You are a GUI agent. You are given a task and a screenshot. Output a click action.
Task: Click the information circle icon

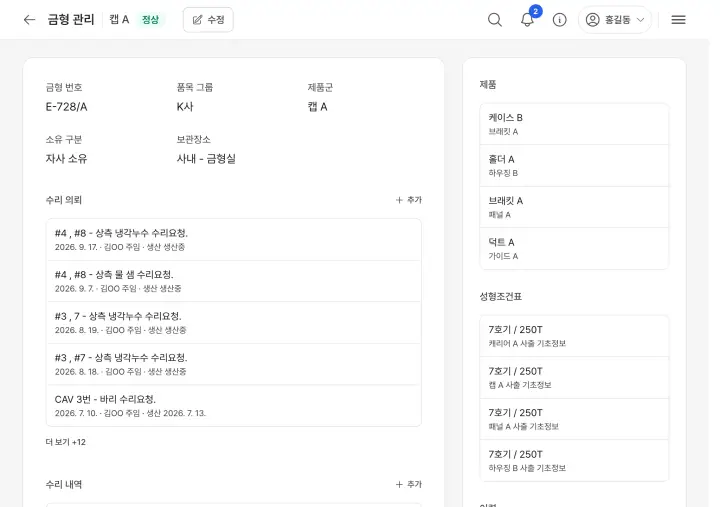[559, 20]
